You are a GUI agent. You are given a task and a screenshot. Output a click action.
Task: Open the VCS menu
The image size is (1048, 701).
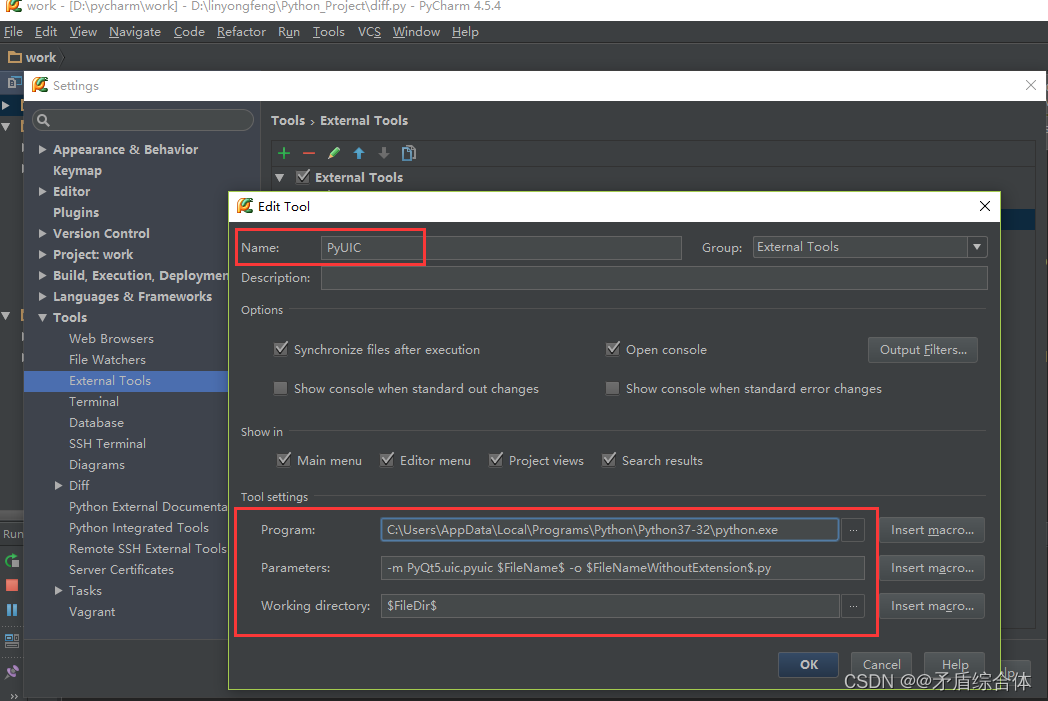pos(369,32)
